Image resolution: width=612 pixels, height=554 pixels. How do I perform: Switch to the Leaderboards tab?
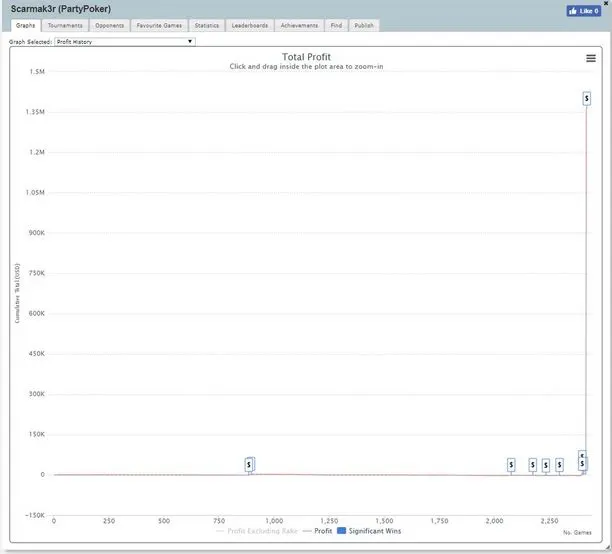click(x=250, y=25)
